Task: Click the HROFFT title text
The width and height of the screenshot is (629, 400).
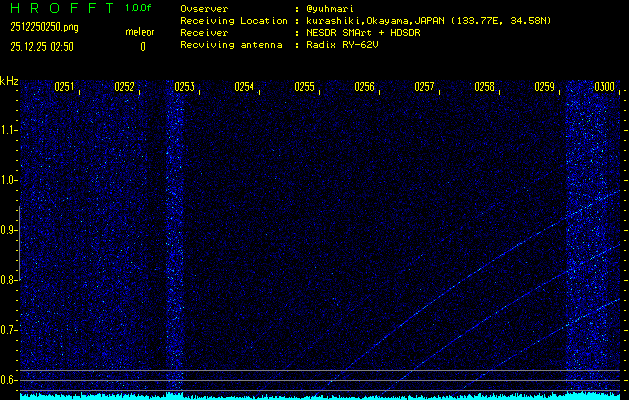Action: [62, 9]
